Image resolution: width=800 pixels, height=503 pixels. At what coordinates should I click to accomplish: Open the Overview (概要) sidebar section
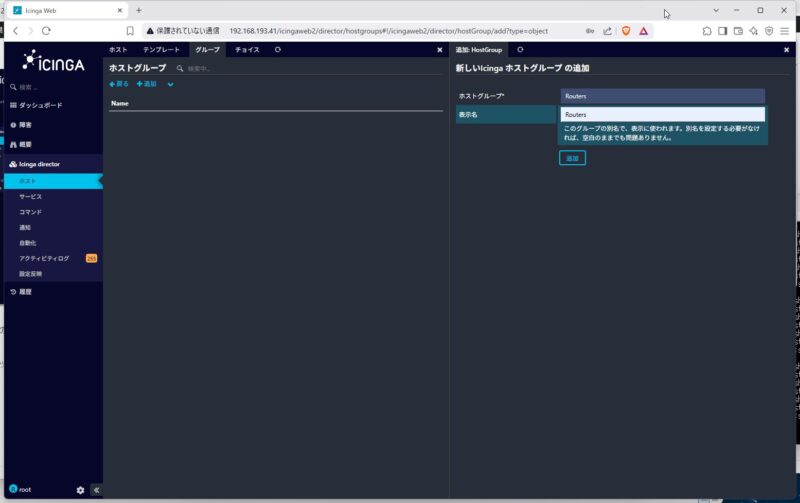coord(21,144)
